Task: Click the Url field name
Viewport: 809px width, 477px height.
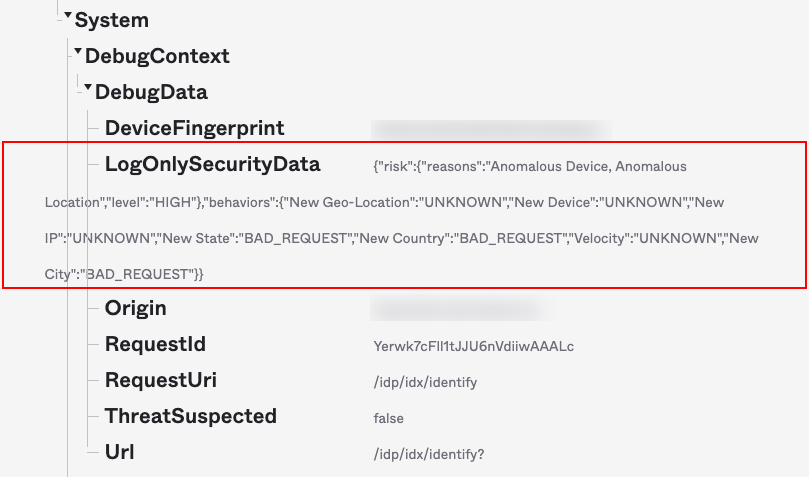Action: [120, 452]
